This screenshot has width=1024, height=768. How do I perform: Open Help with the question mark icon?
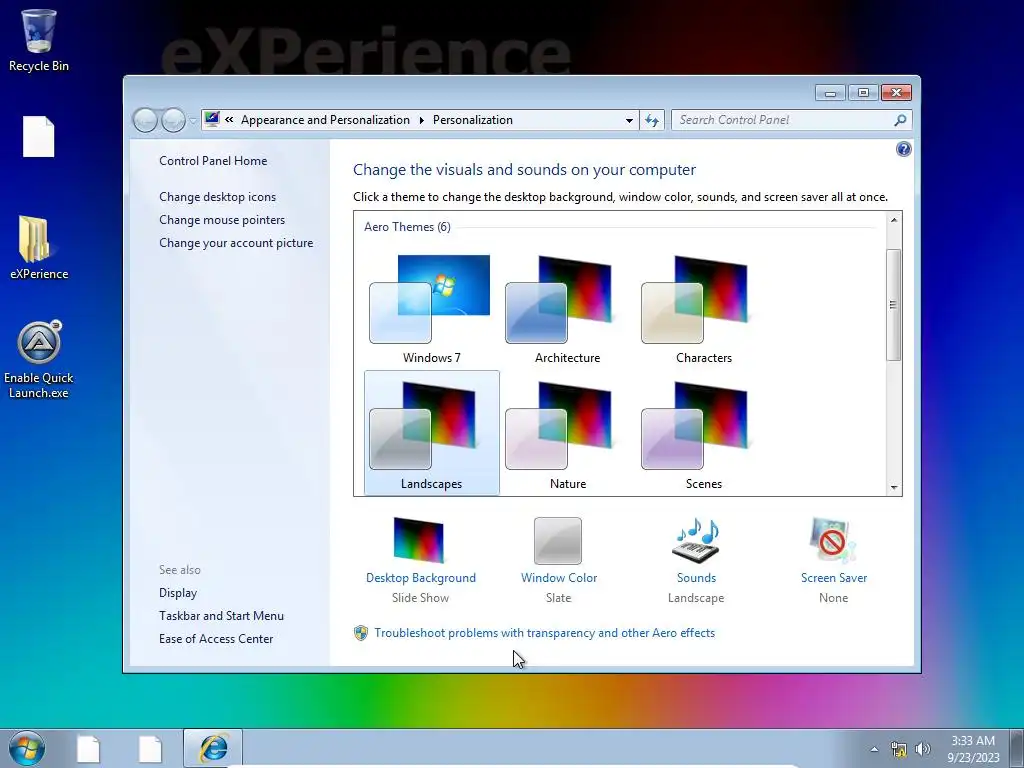[x=903, y=149]
